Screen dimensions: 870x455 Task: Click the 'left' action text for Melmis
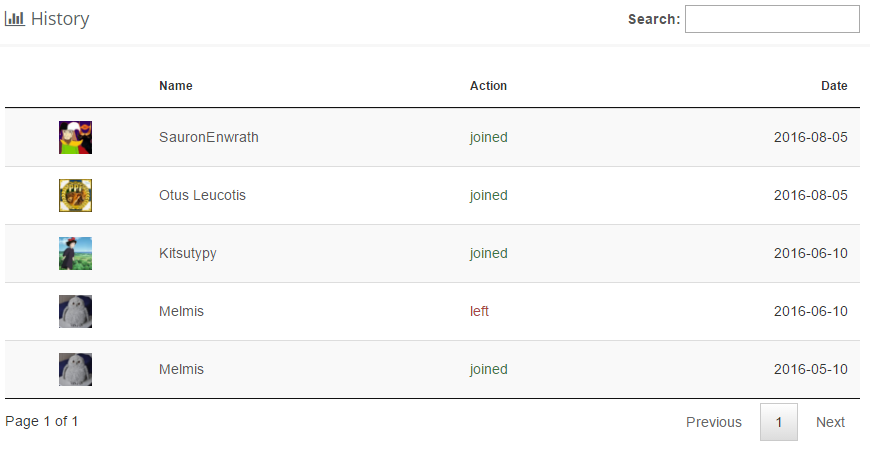coord(480,311)
